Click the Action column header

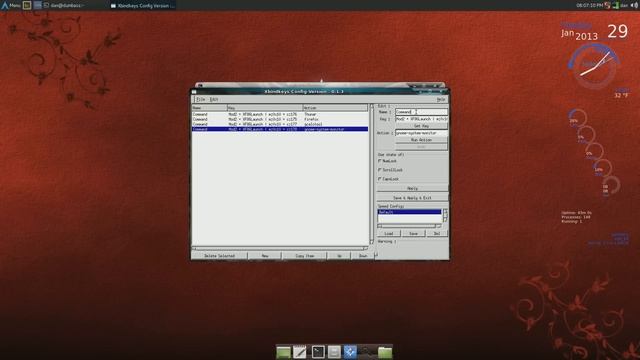[335, 108]
